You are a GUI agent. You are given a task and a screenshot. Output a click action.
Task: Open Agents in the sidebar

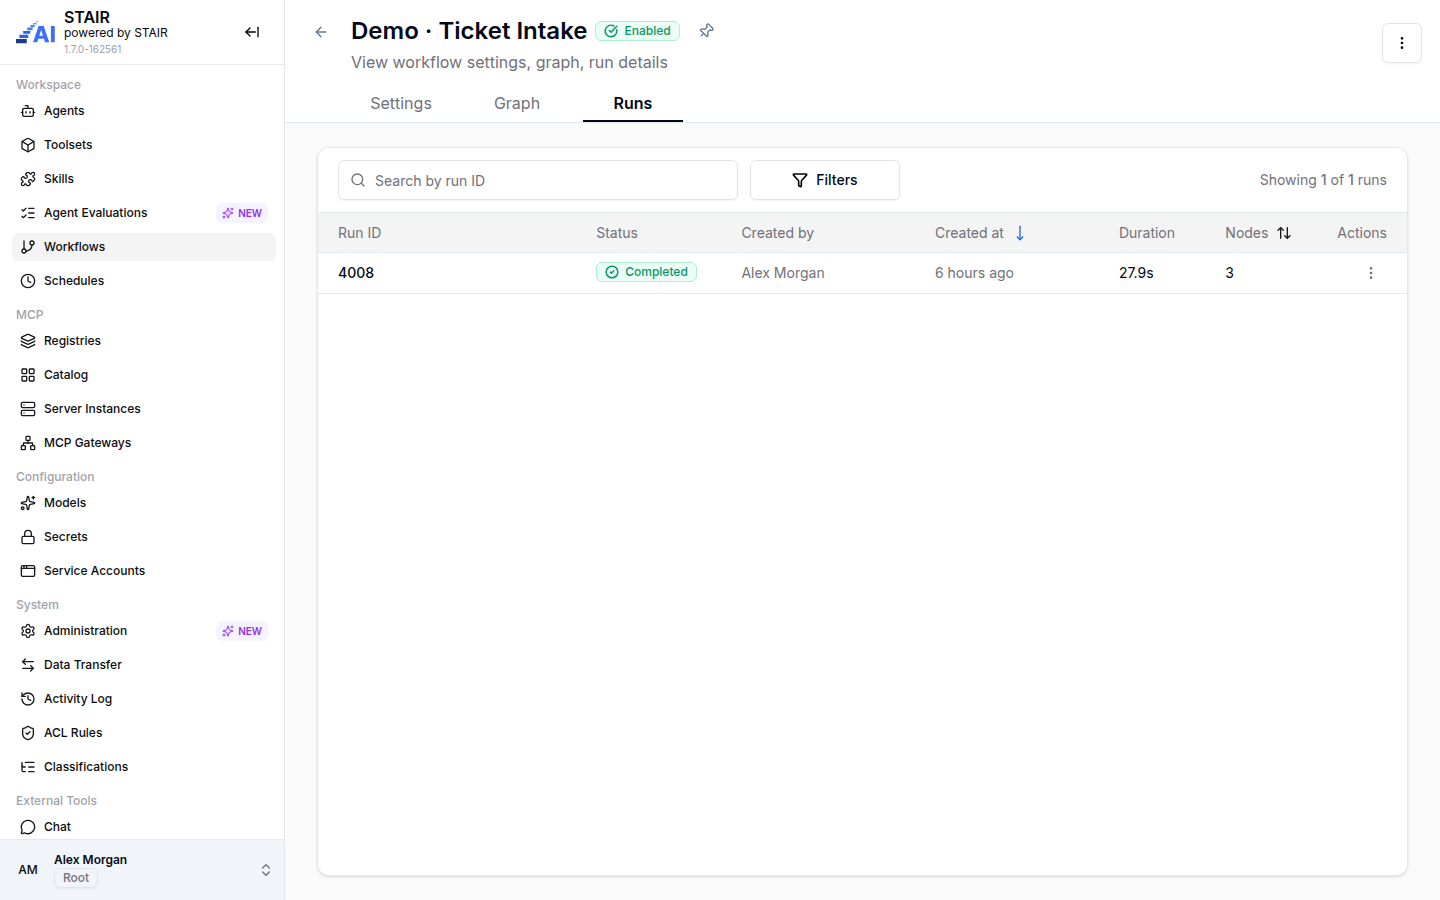(x=144, y=111)
